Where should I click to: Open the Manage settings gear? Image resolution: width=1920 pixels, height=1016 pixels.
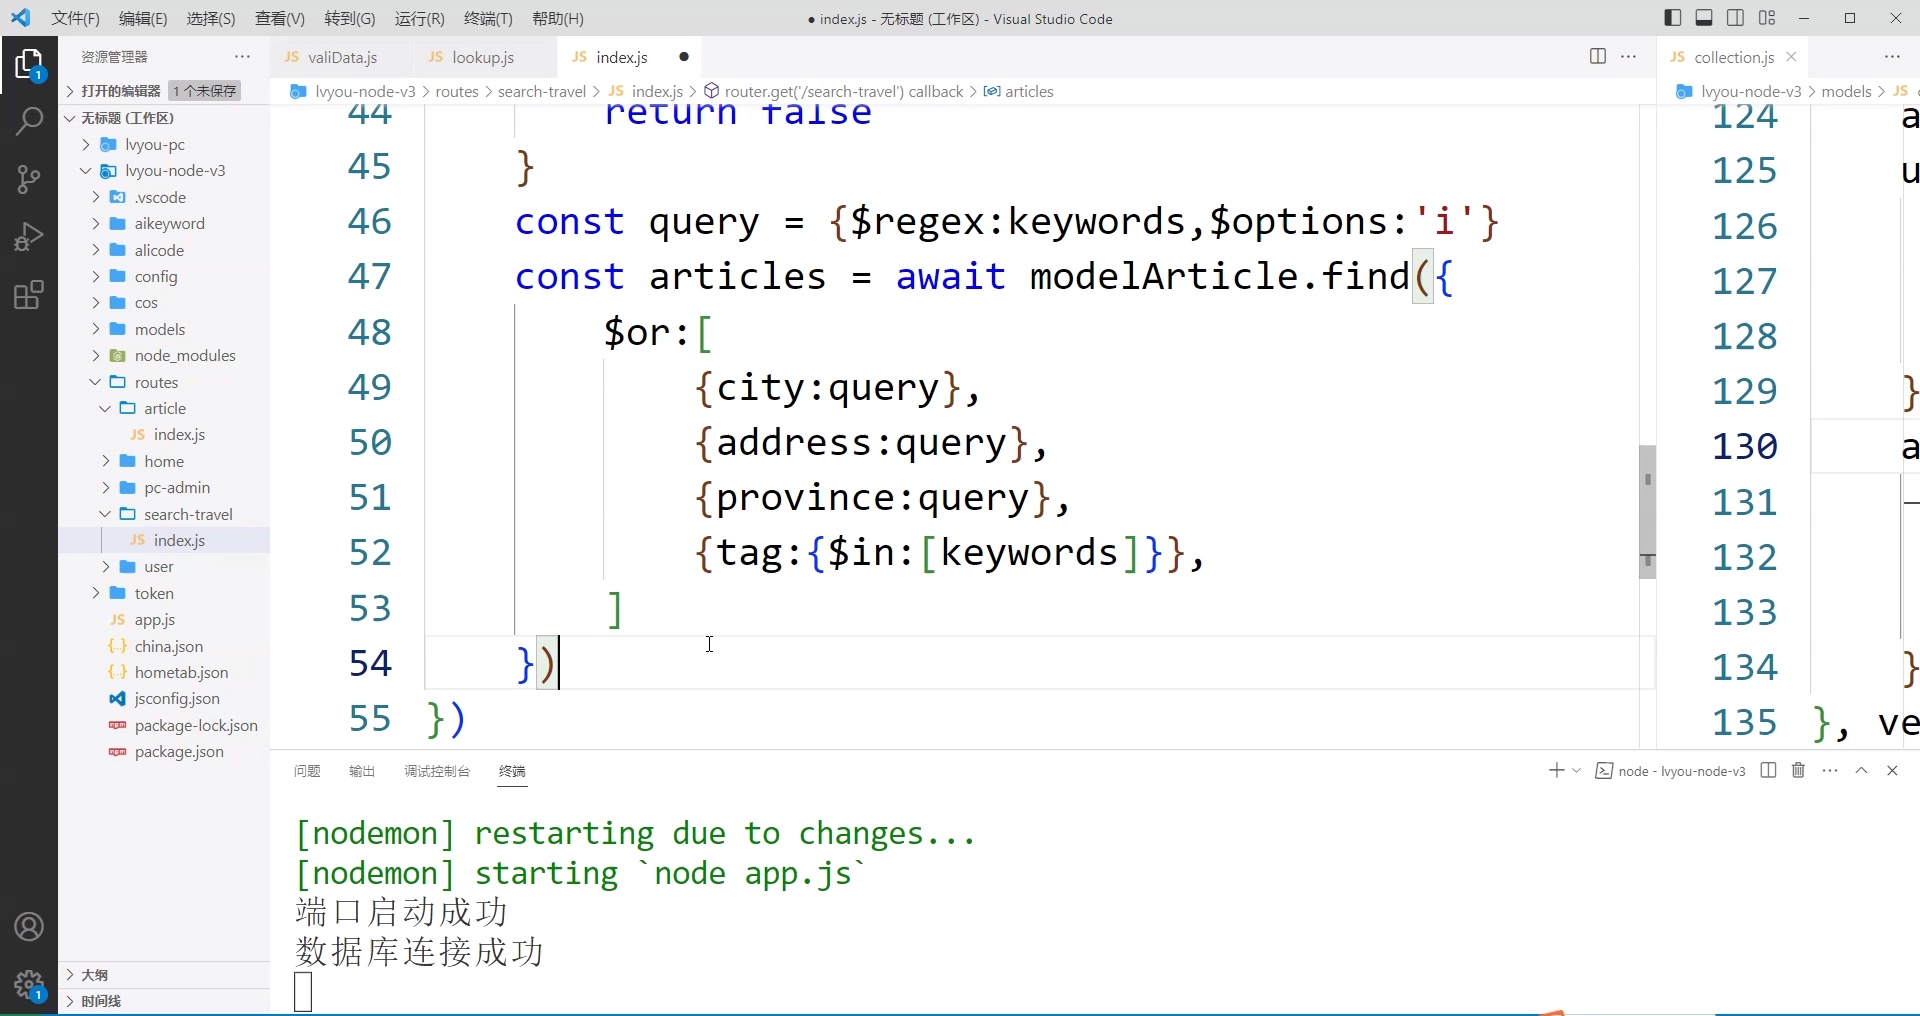(29, 985)
